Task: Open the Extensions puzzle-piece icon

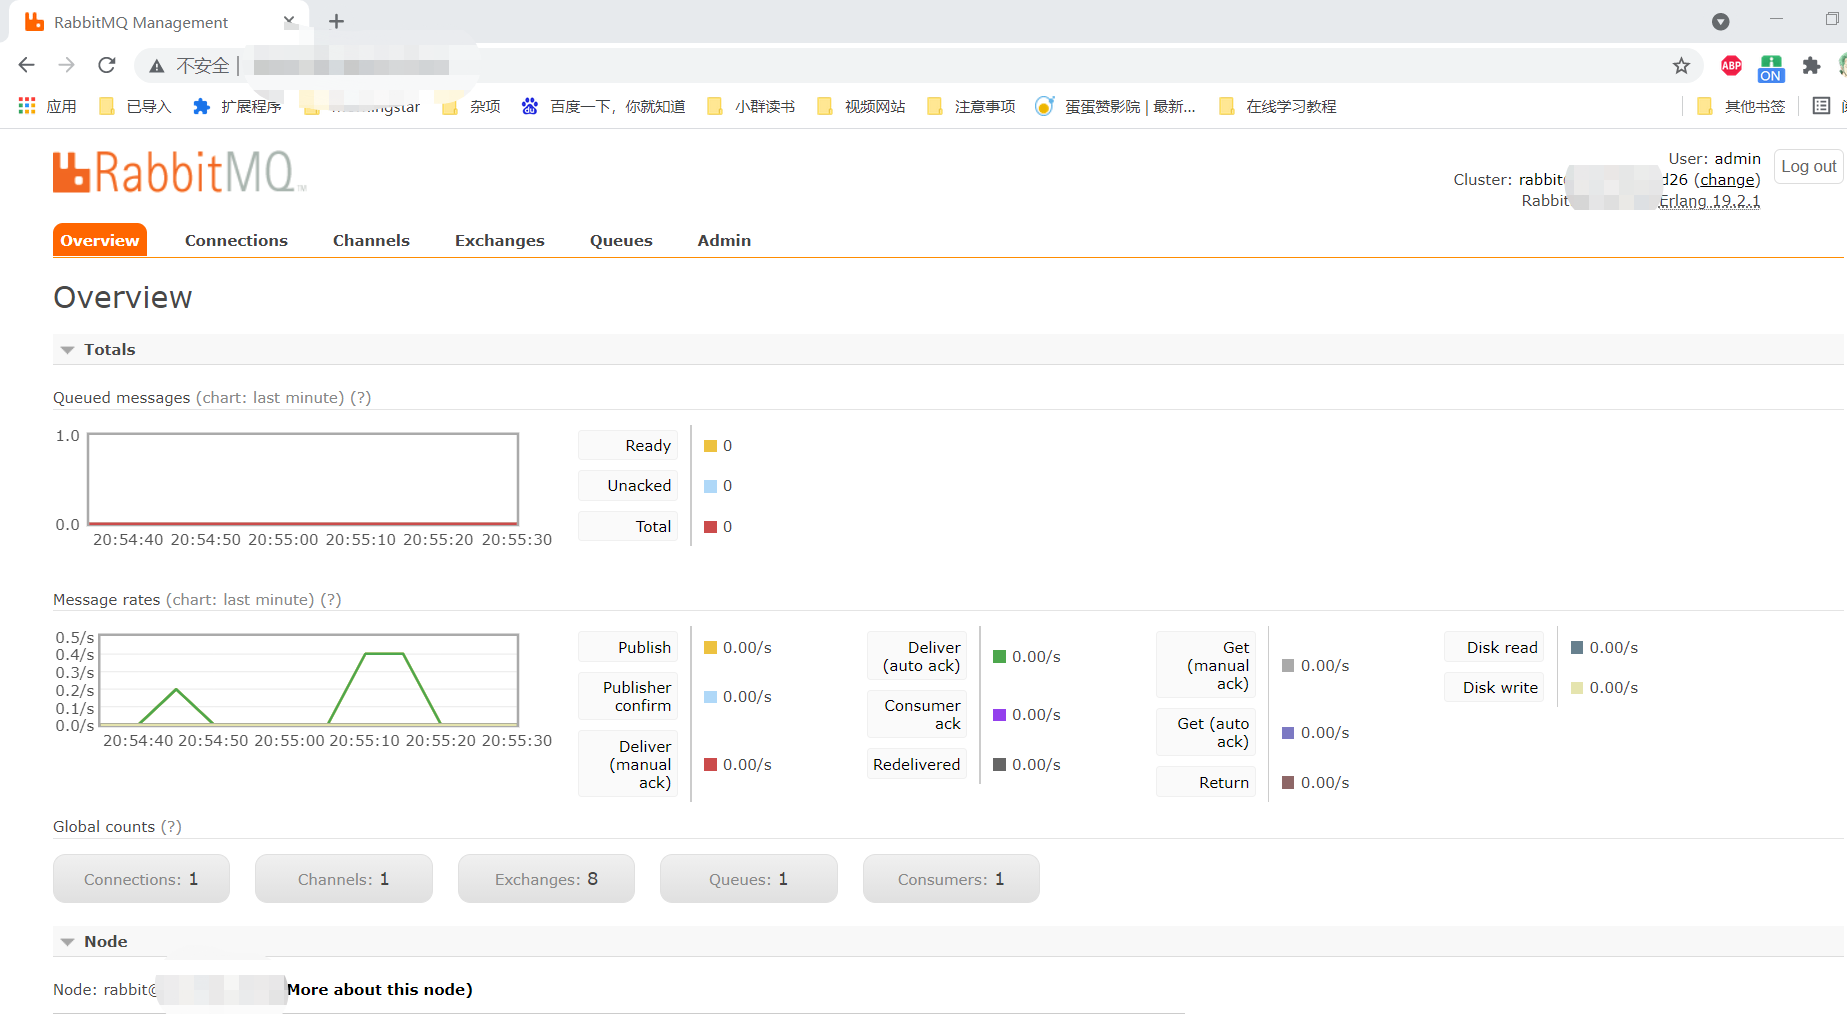Action: (1811, 66)
